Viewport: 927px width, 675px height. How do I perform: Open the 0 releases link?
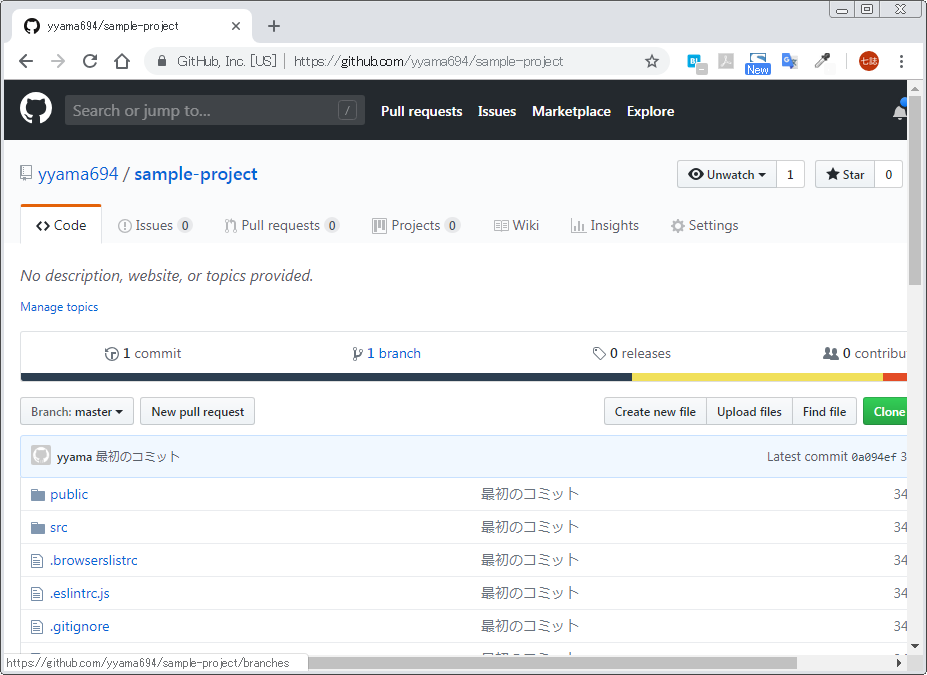click(x=631, y=353)
